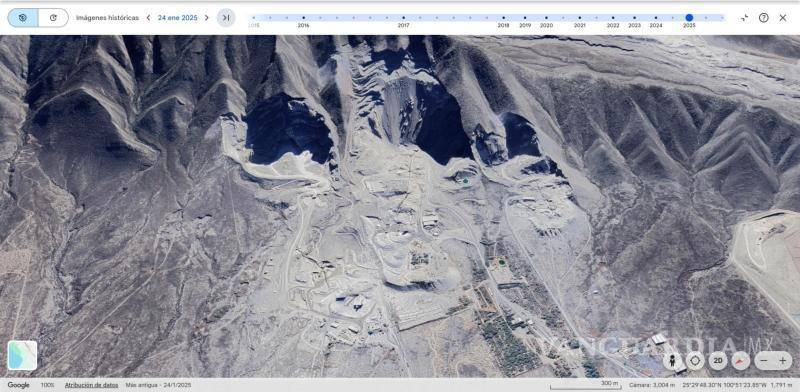The image size is (800, 392).
Task: Click the Google logo in status bar
Action: tap(18, 385)
